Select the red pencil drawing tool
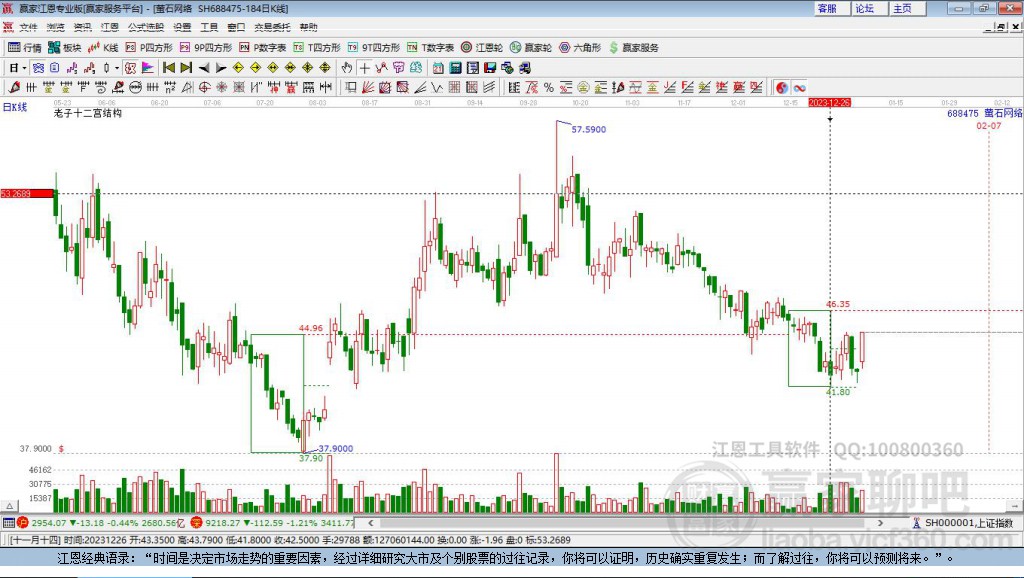Image resolution: width=1024 pixels, height=578 pixels. (14, 87)
